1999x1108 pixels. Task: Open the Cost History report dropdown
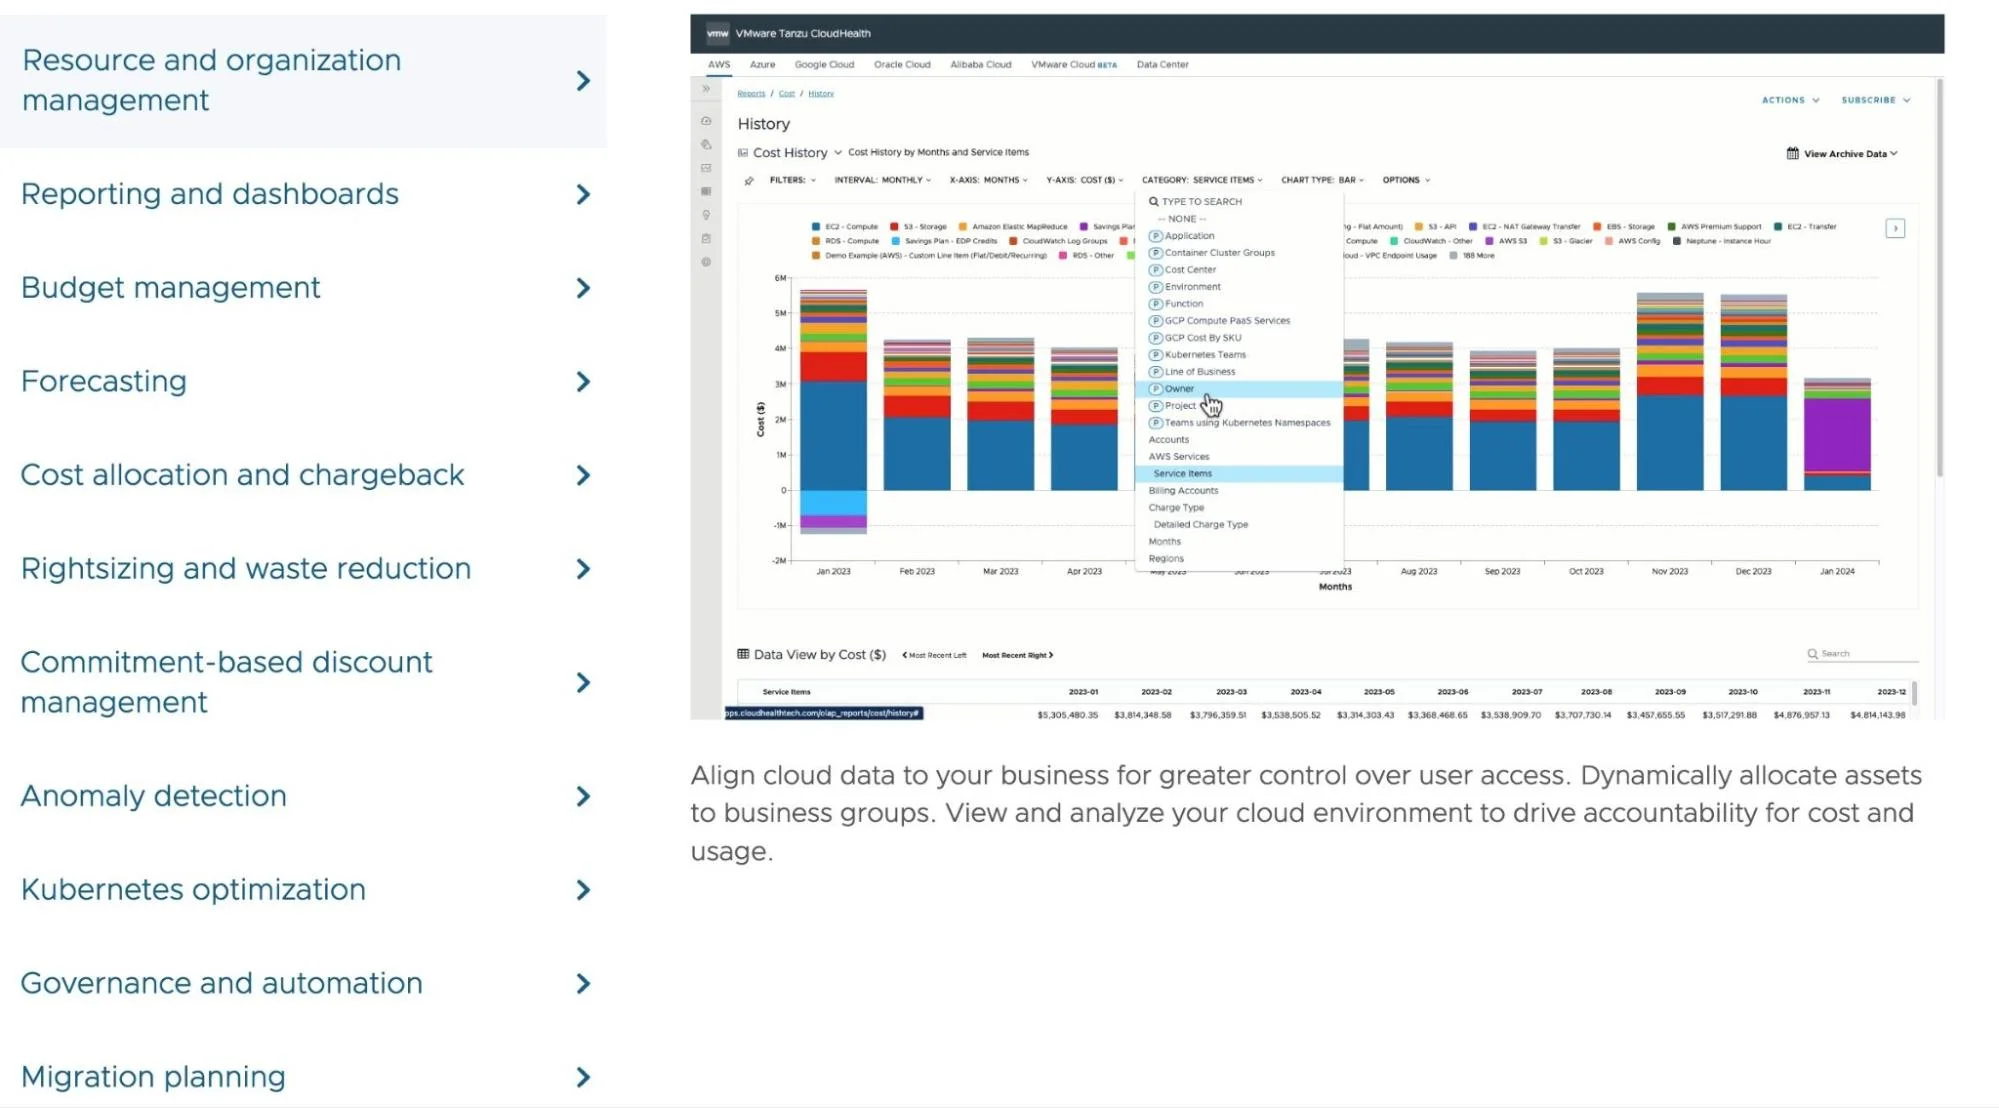click(x=797, y=153)
